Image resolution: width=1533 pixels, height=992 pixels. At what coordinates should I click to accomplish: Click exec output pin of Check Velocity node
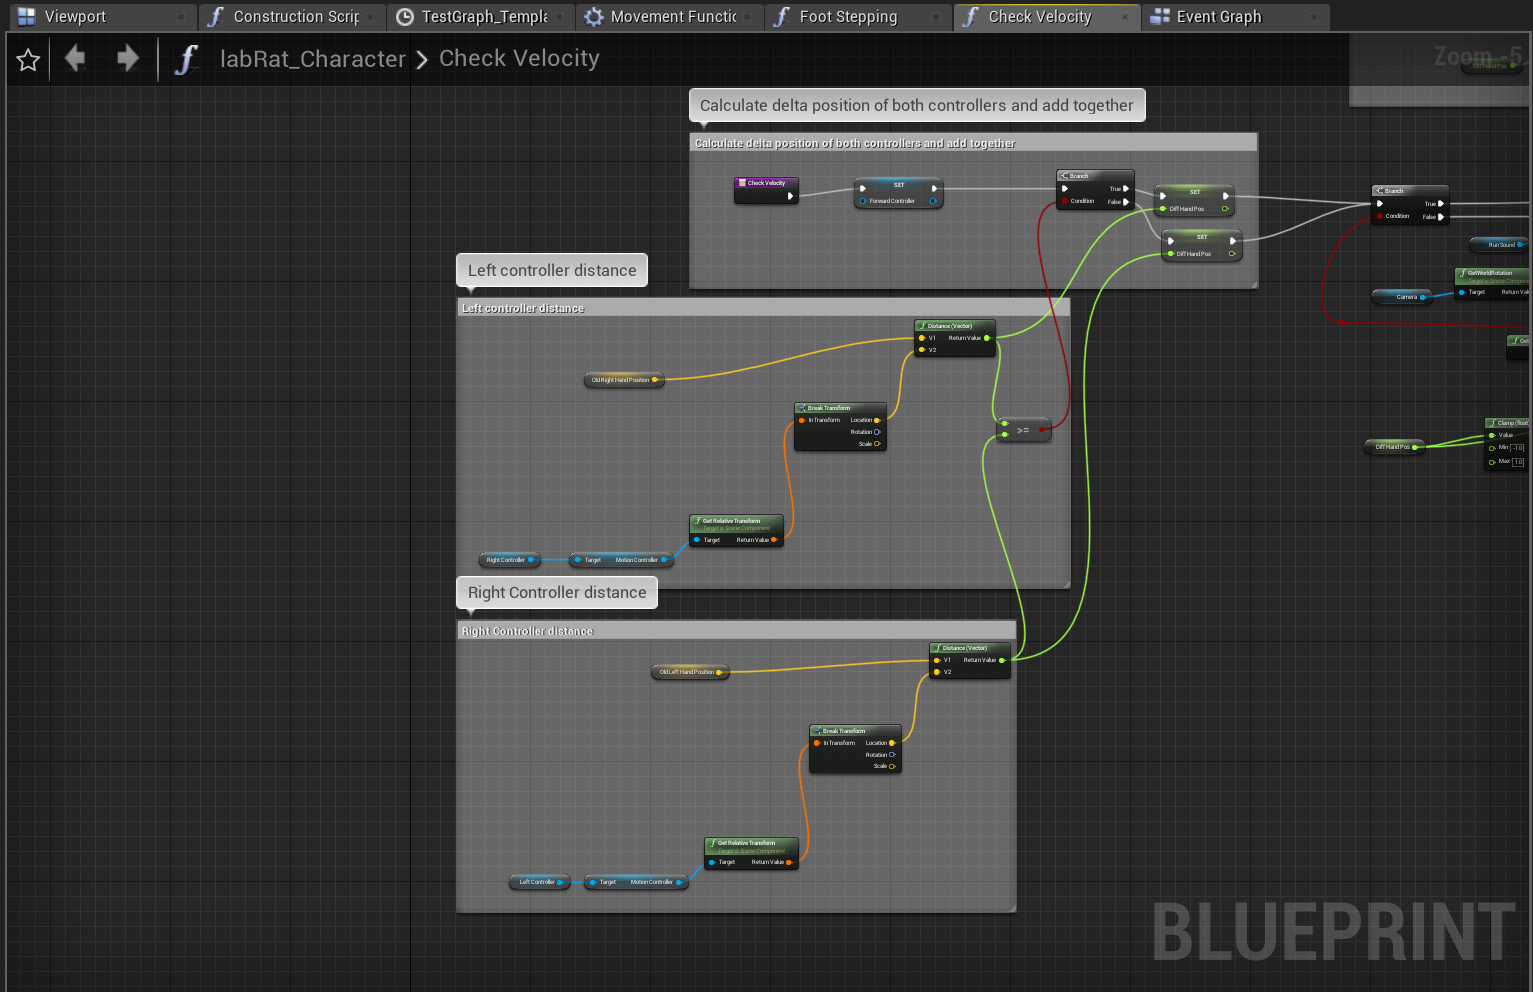click(x=790, y=196)
